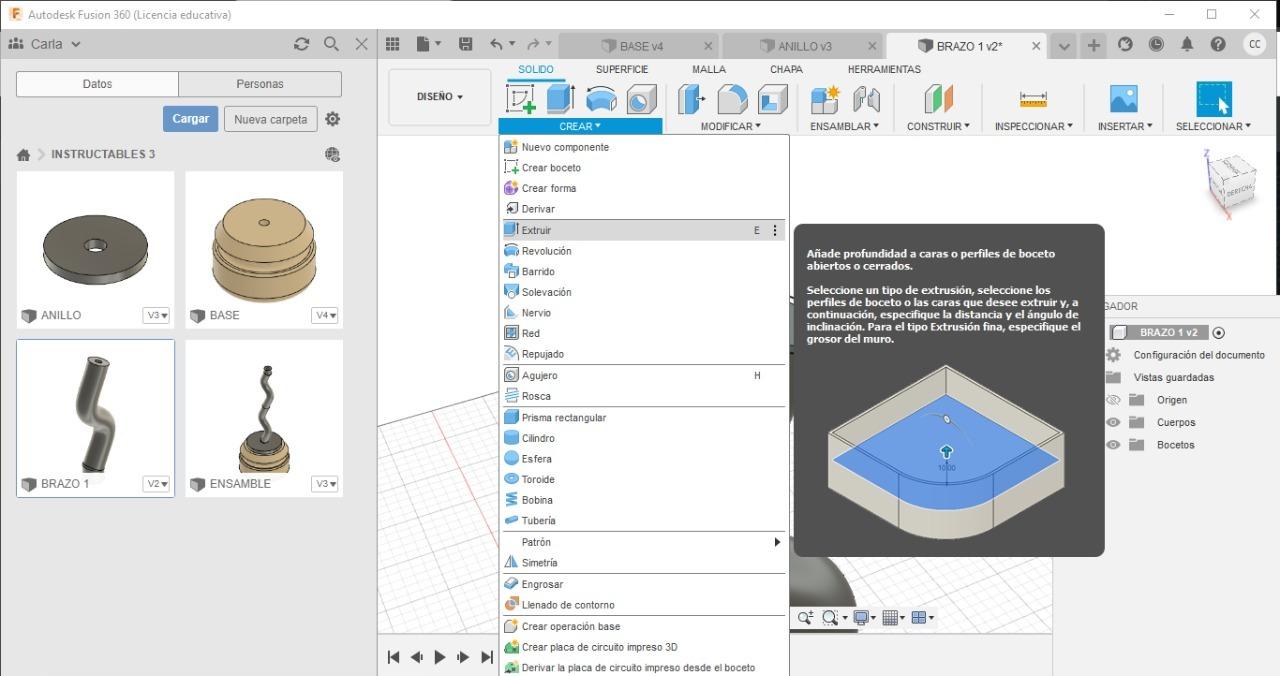Click the Nueva carpeta button
1280x676 pixels.
coord(271,119)
